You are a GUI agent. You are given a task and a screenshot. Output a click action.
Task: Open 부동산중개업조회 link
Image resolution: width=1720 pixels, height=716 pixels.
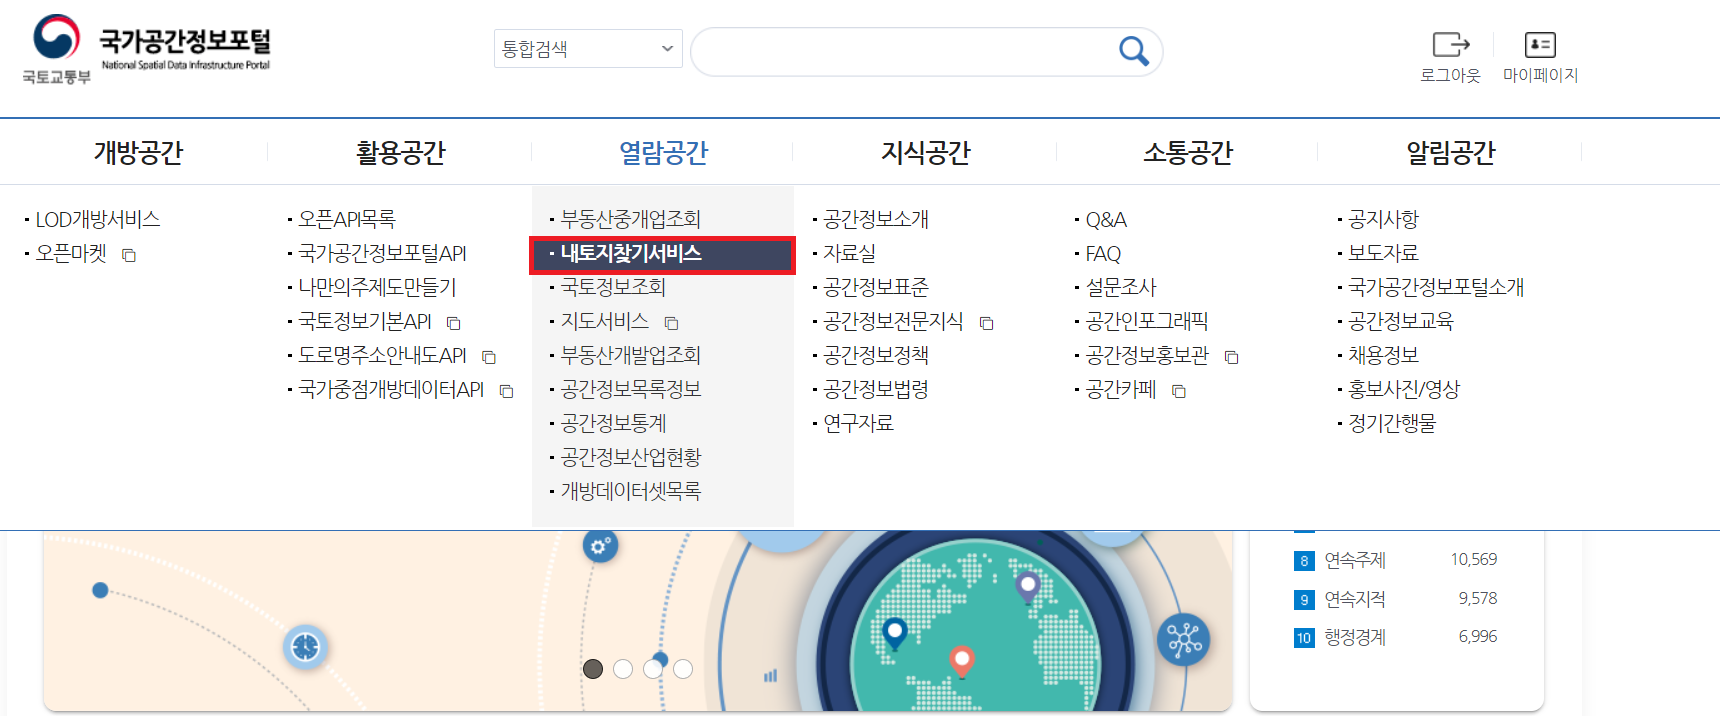pyautogui.click(x=631, y=219)
